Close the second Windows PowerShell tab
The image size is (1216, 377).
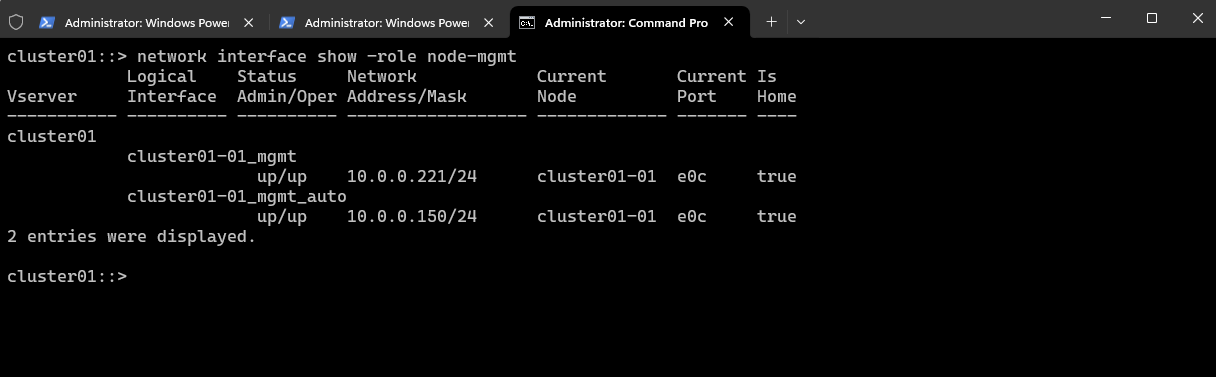488,22
